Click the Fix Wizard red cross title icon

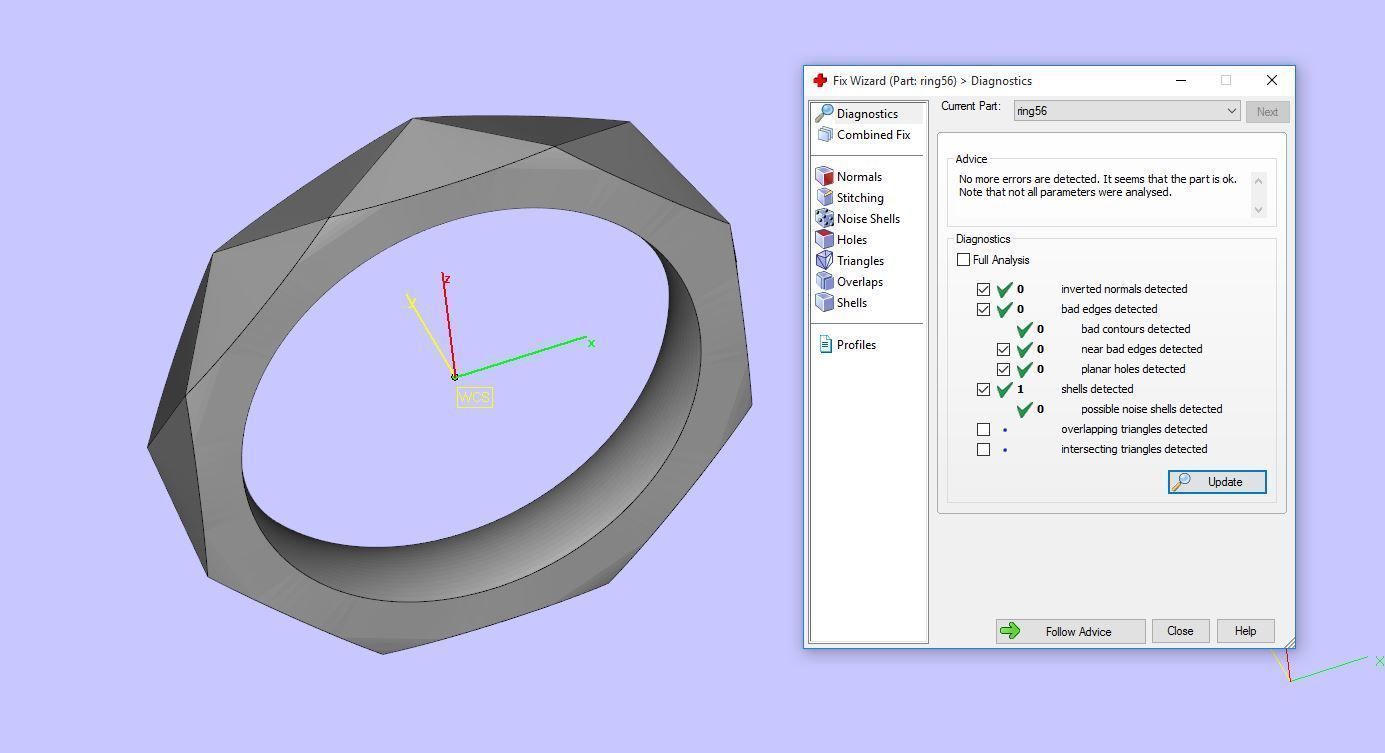tap(820, 81)
